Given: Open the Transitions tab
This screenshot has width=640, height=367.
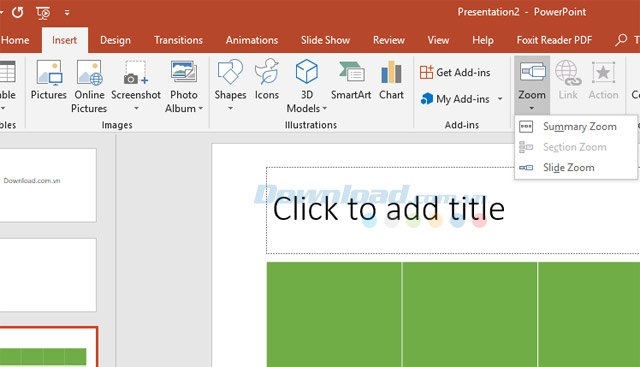Looking at the screenshot, I should [178, 40].
